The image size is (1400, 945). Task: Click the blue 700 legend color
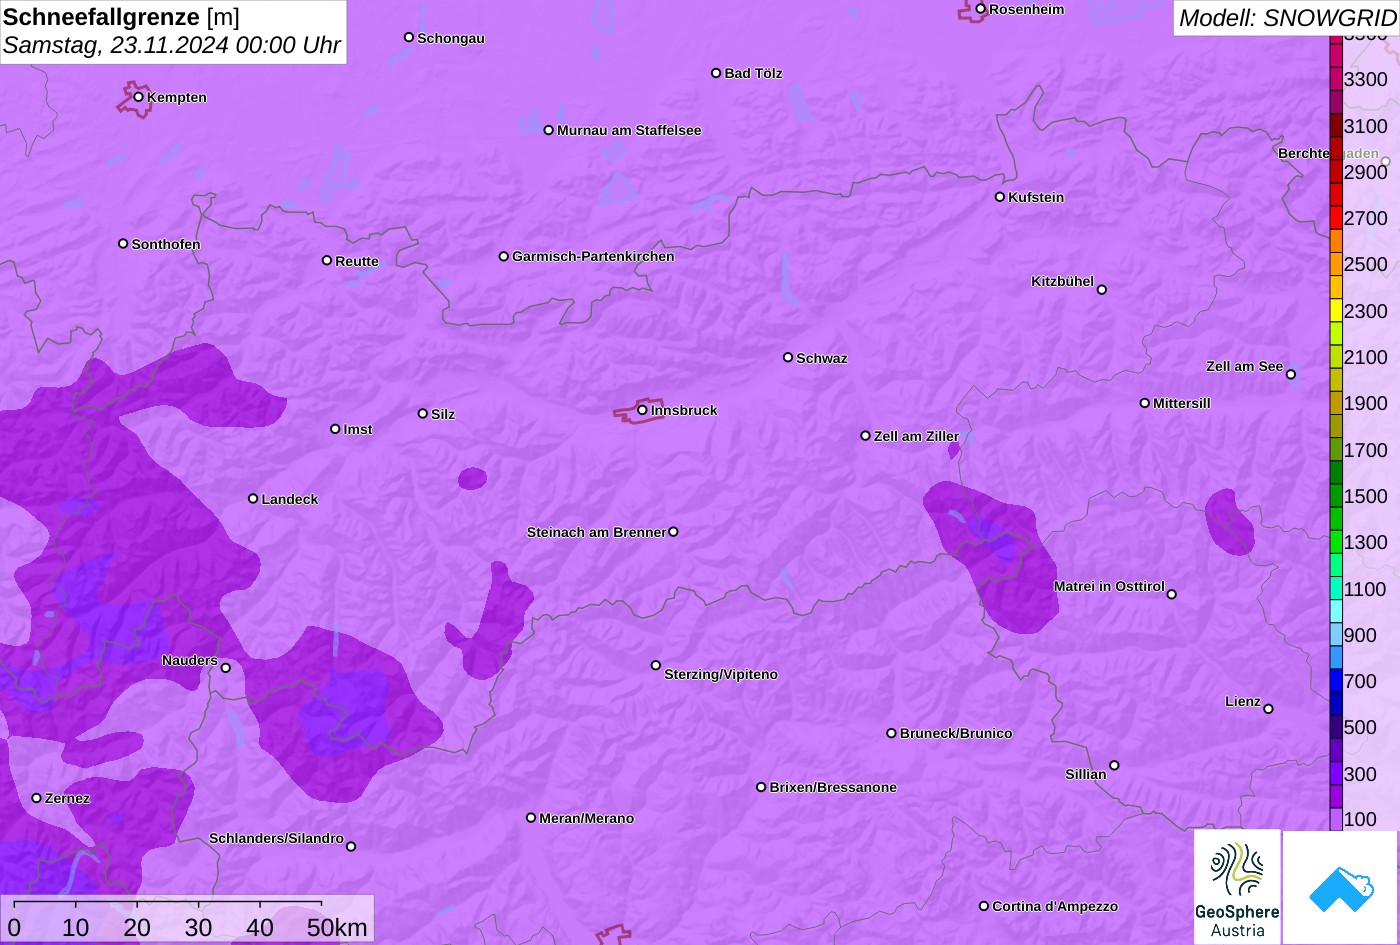[1336, 681]
